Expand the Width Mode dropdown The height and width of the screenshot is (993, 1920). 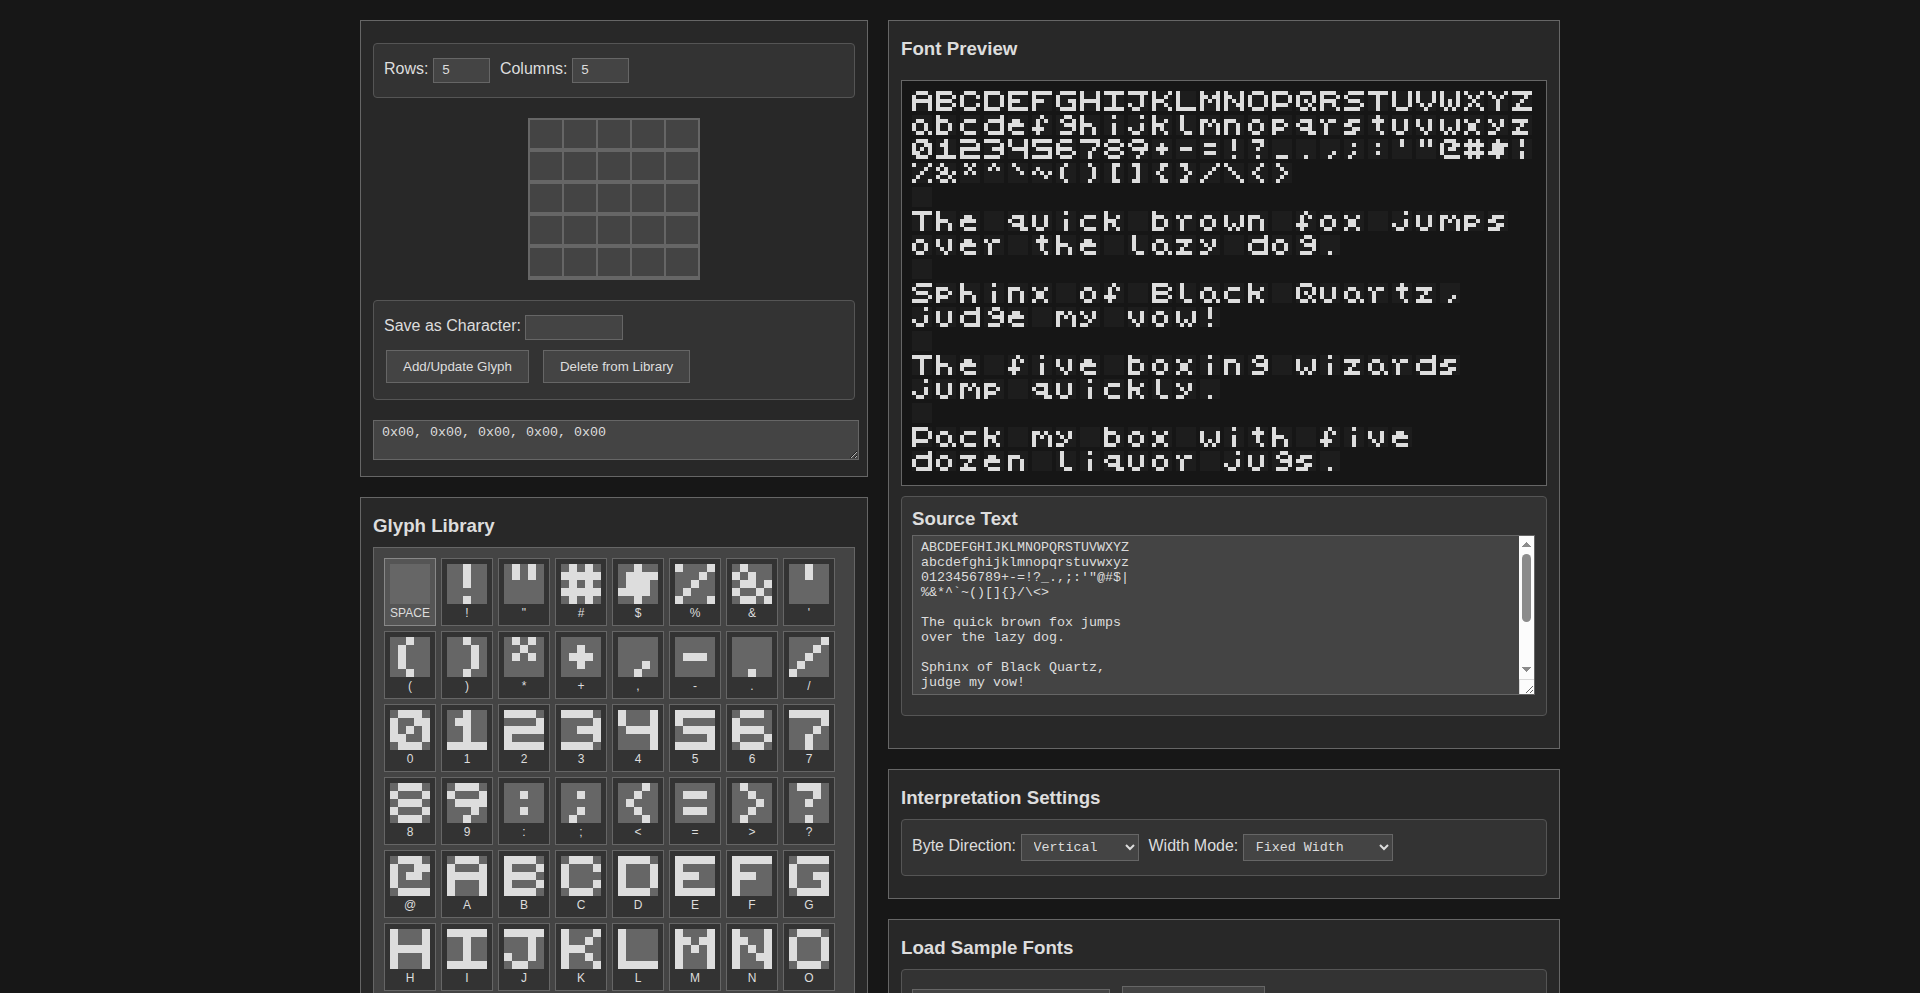[1317, 847]
